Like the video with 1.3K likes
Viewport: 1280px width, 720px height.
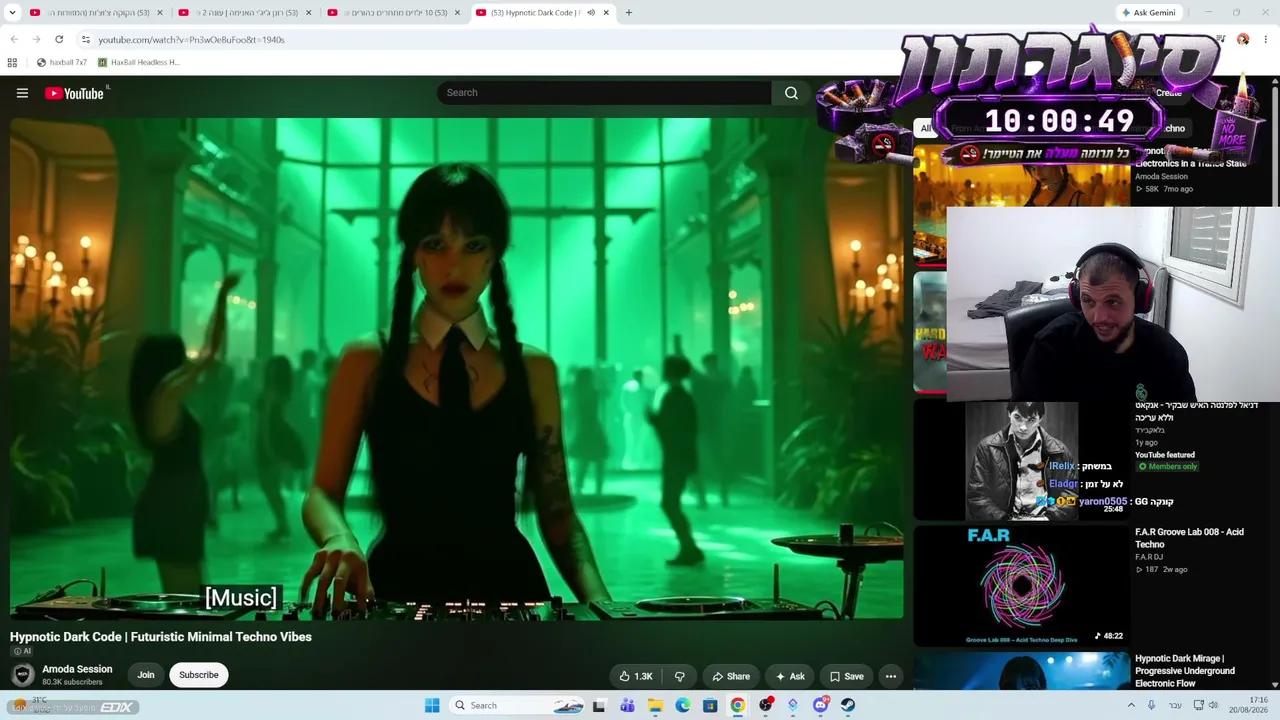click(635, 676)
